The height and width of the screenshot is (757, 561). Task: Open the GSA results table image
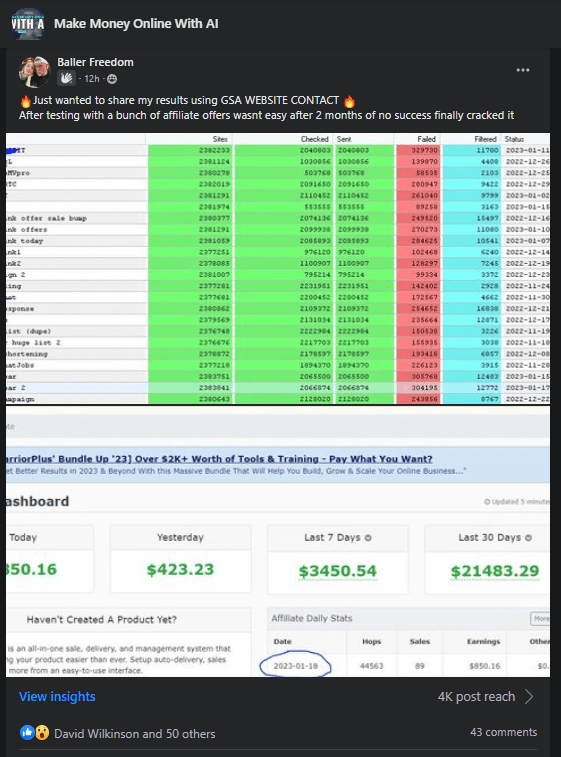tap(278, 268)
